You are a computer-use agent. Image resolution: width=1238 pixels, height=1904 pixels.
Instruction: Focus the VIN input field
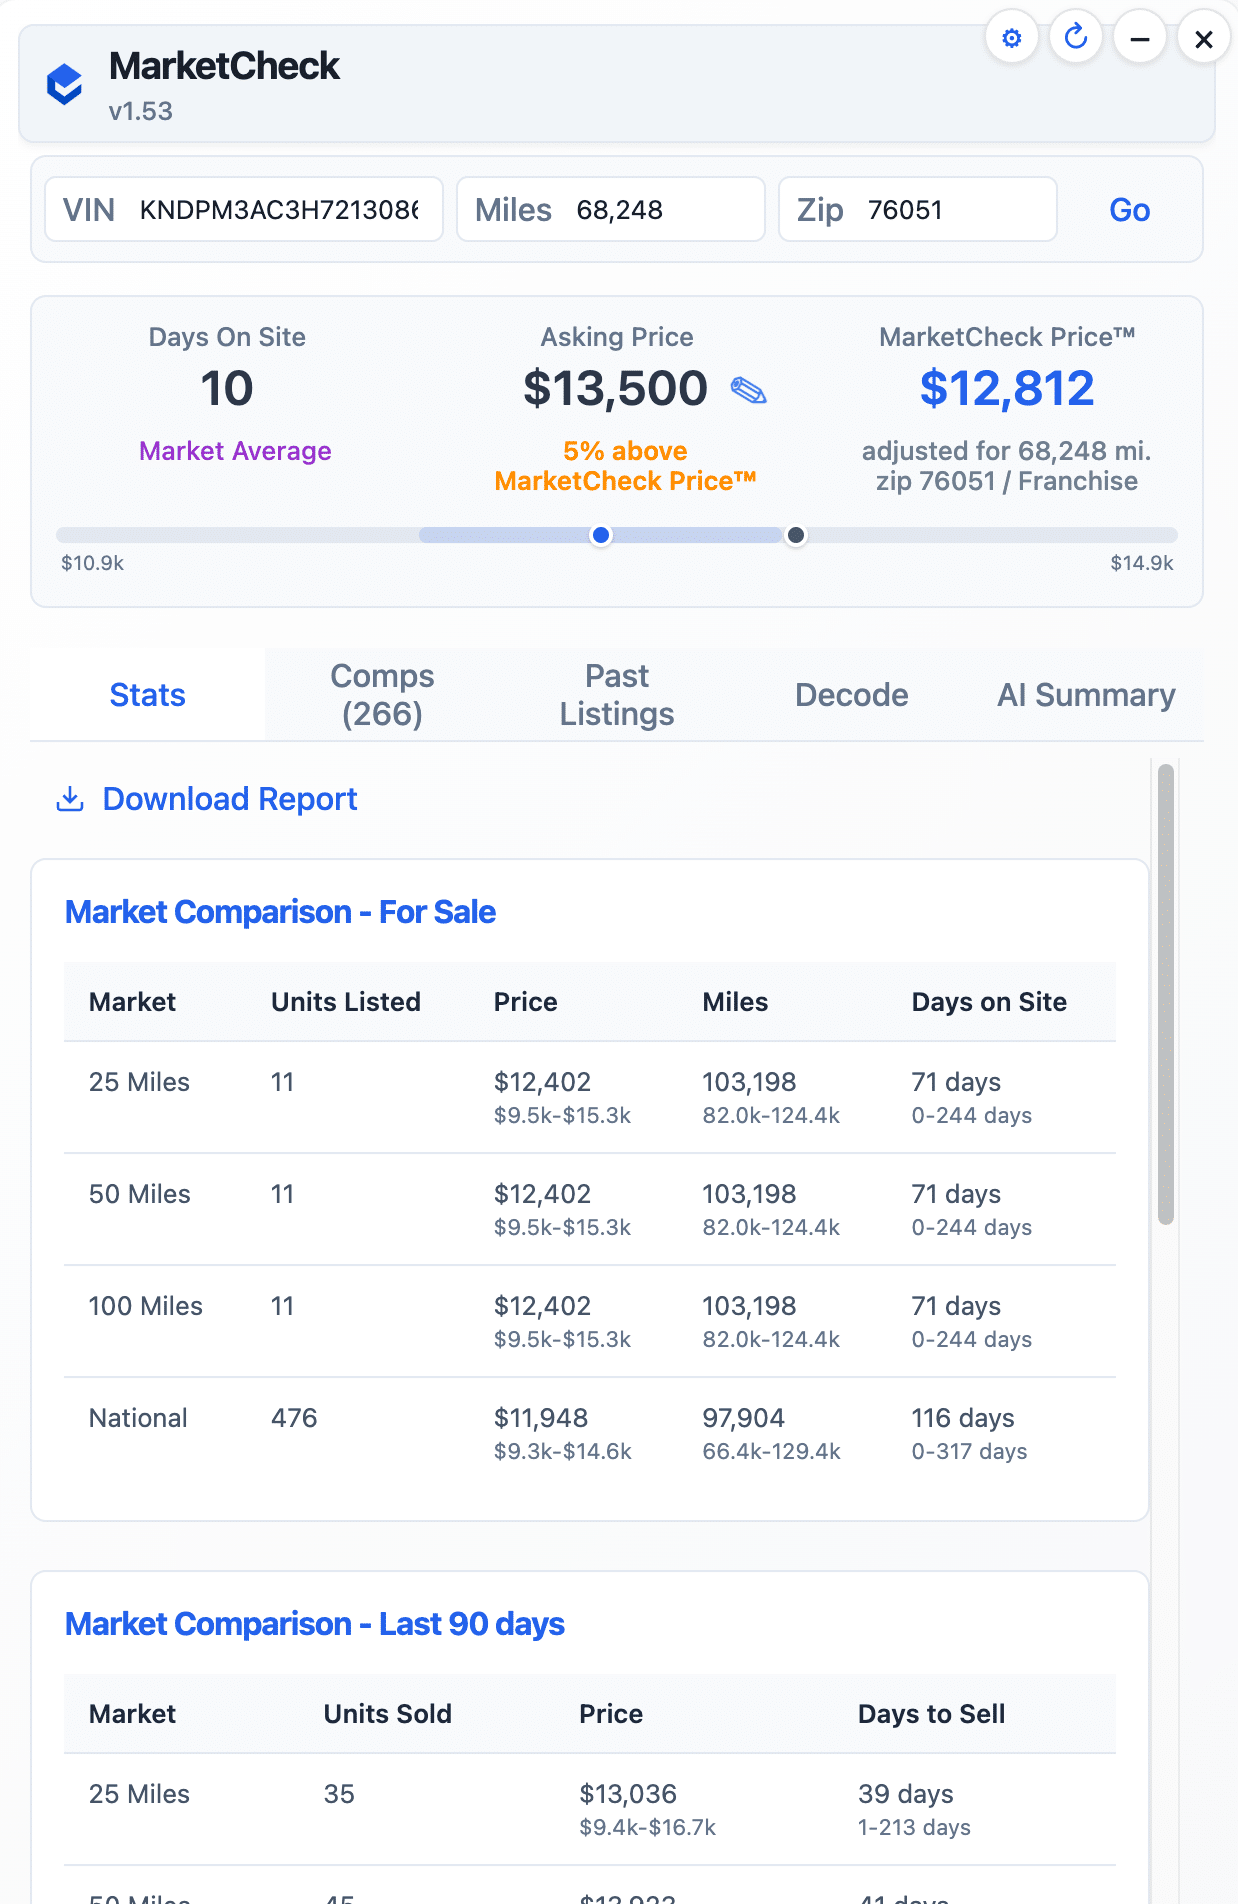(x=244, y=209)
